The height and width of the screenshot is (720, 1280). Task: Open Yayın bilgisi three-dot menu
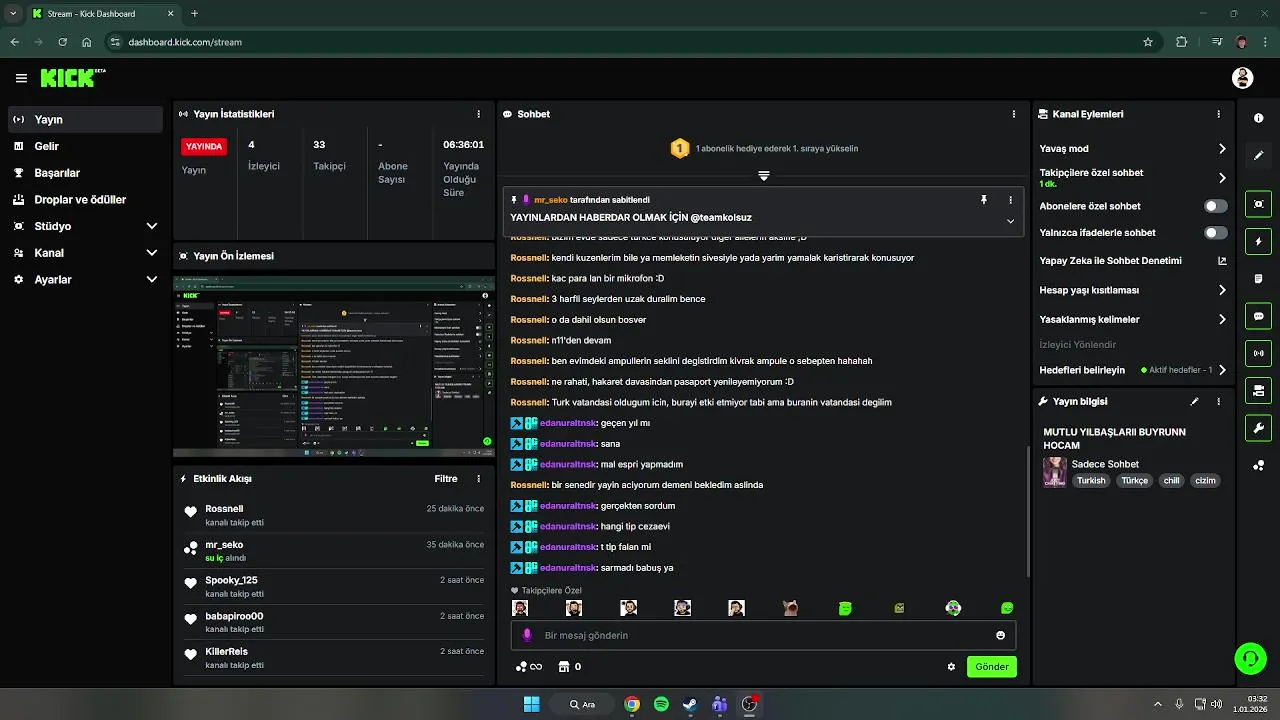[1218, 401]
